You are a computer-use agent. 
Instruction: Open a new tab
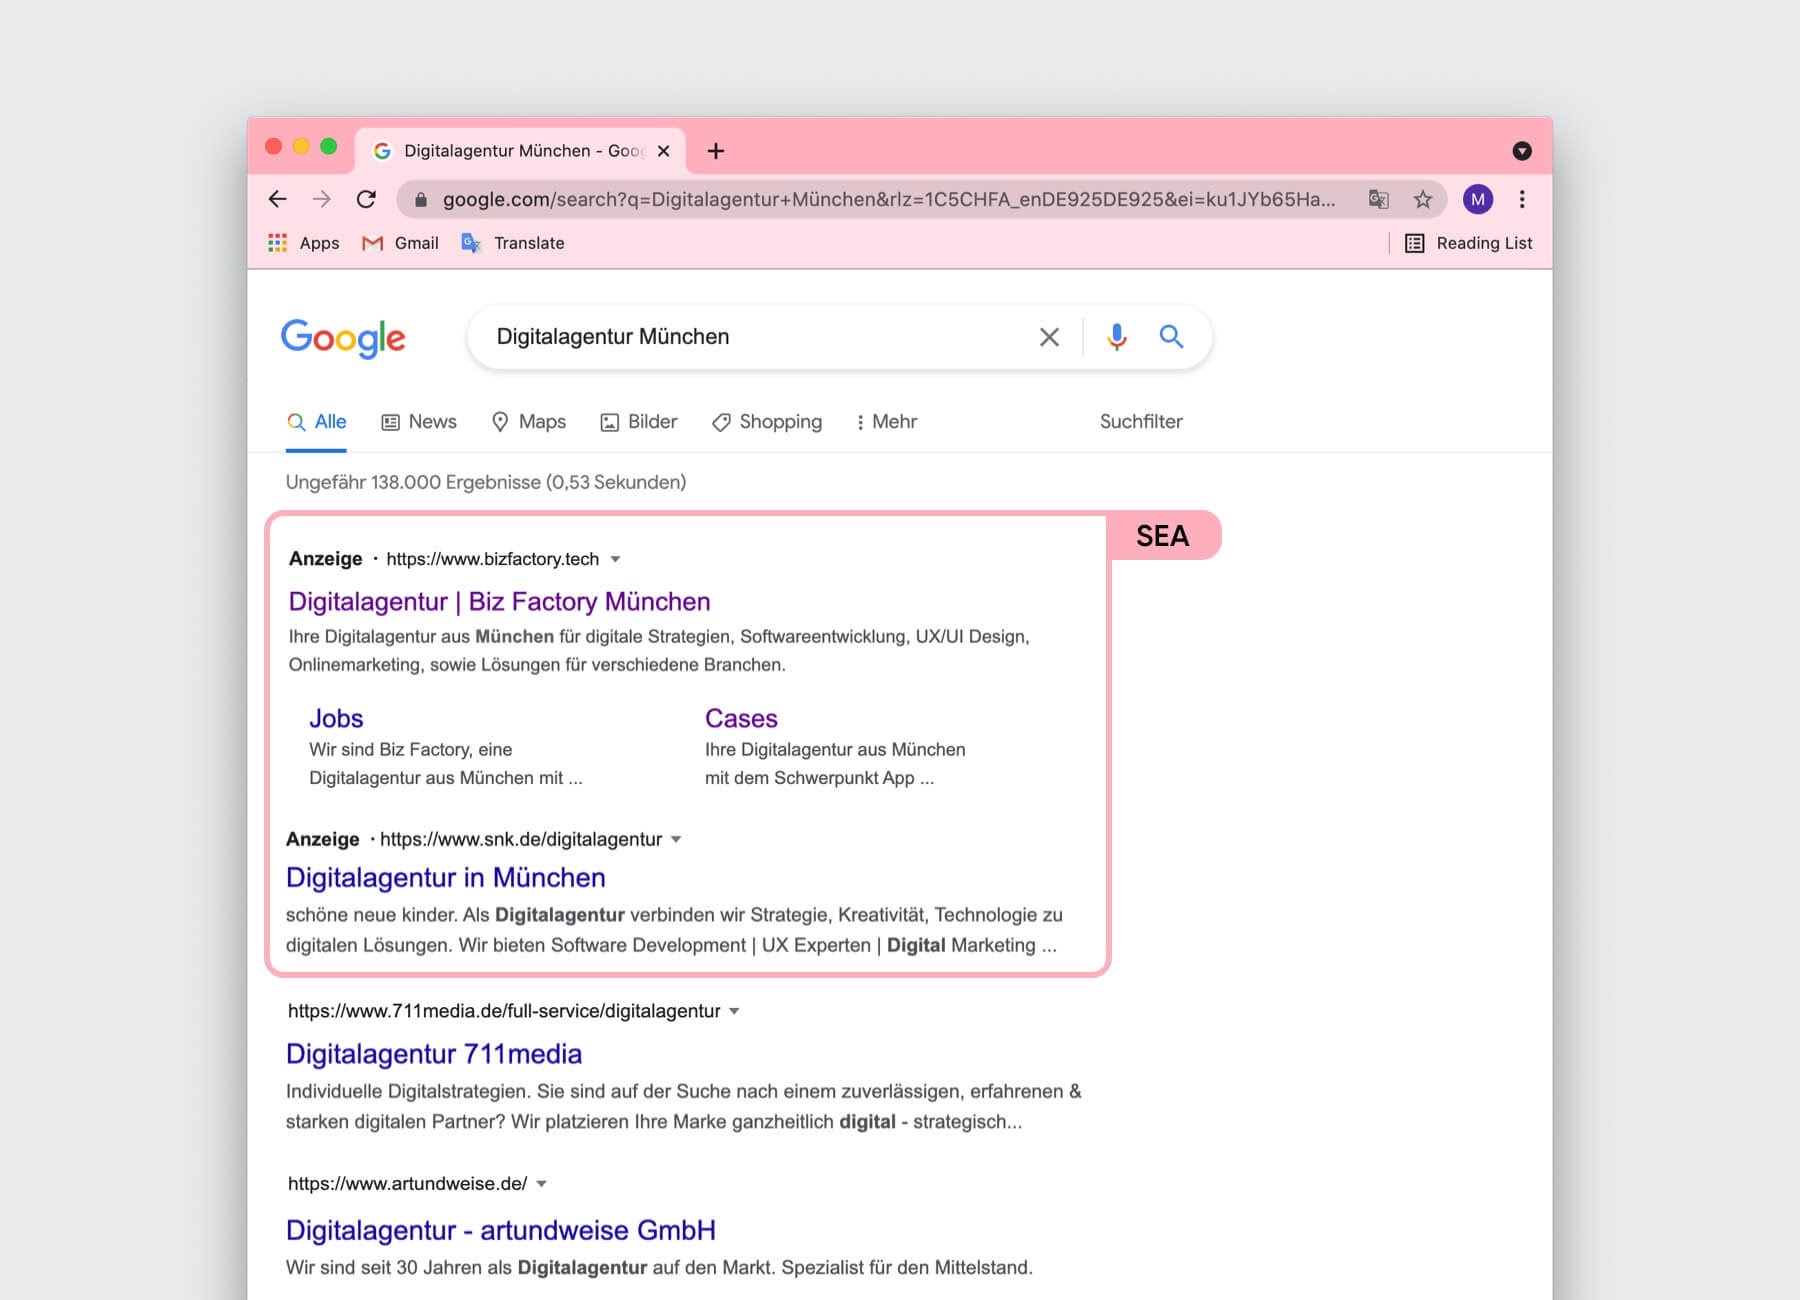[716, 151]
